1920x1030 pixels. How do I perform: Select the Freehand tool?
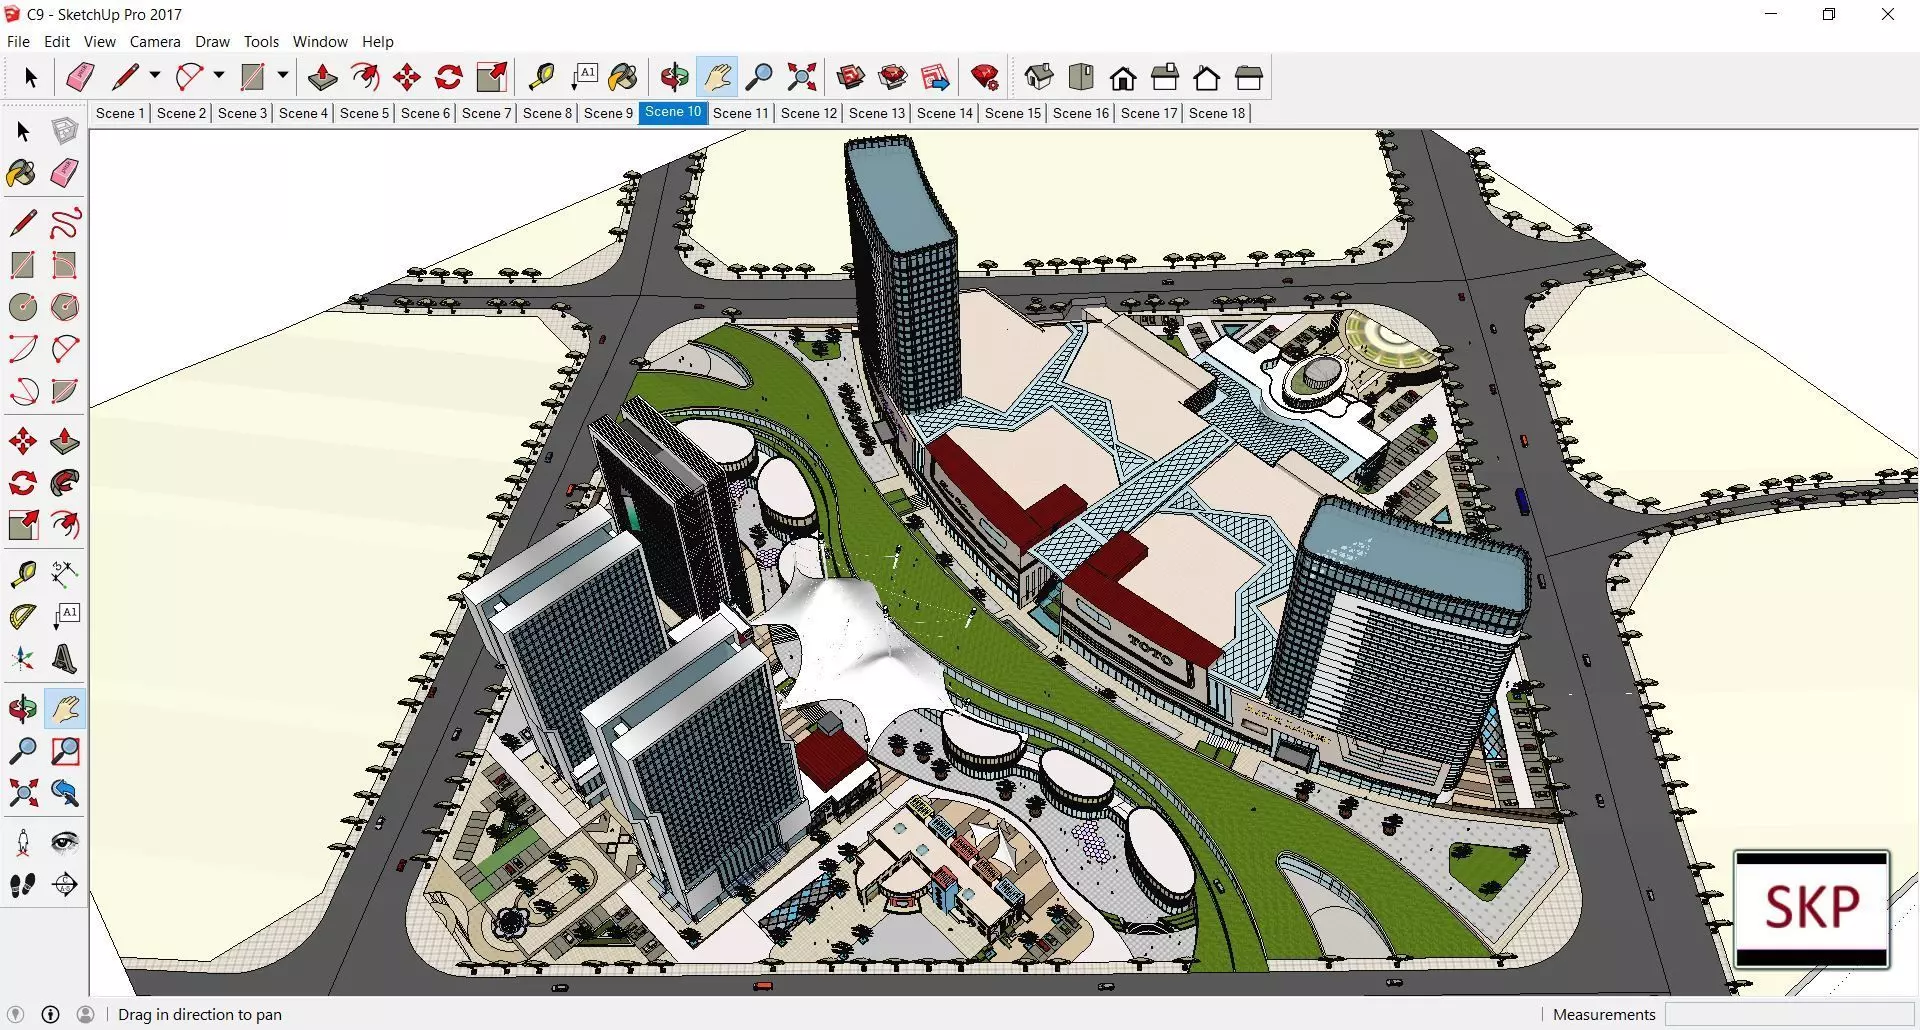(65, 222)
